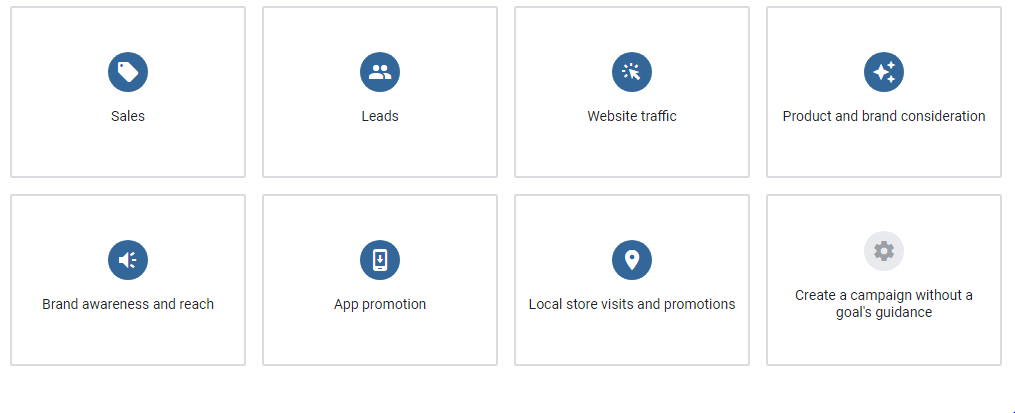Click the Sales price tag icon
The height and width of the screenshot is (413, 1015).
[128, 72]
